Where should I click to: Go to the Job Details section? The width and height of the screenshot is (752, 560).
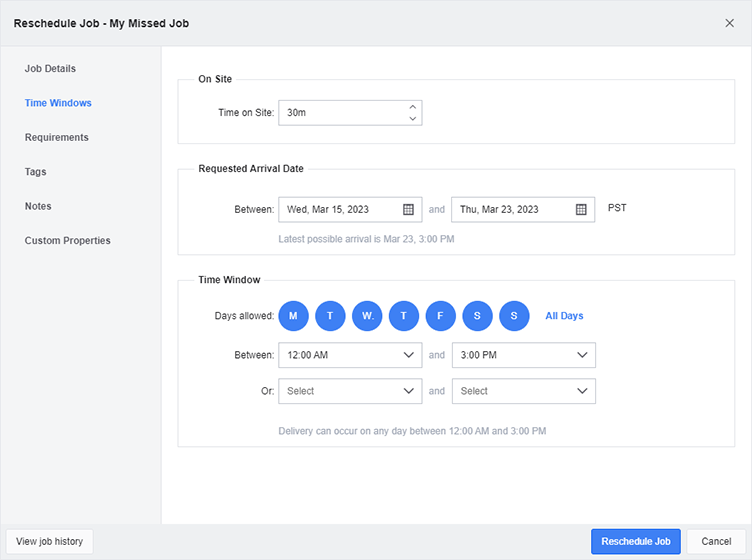(x=50, y=69)
